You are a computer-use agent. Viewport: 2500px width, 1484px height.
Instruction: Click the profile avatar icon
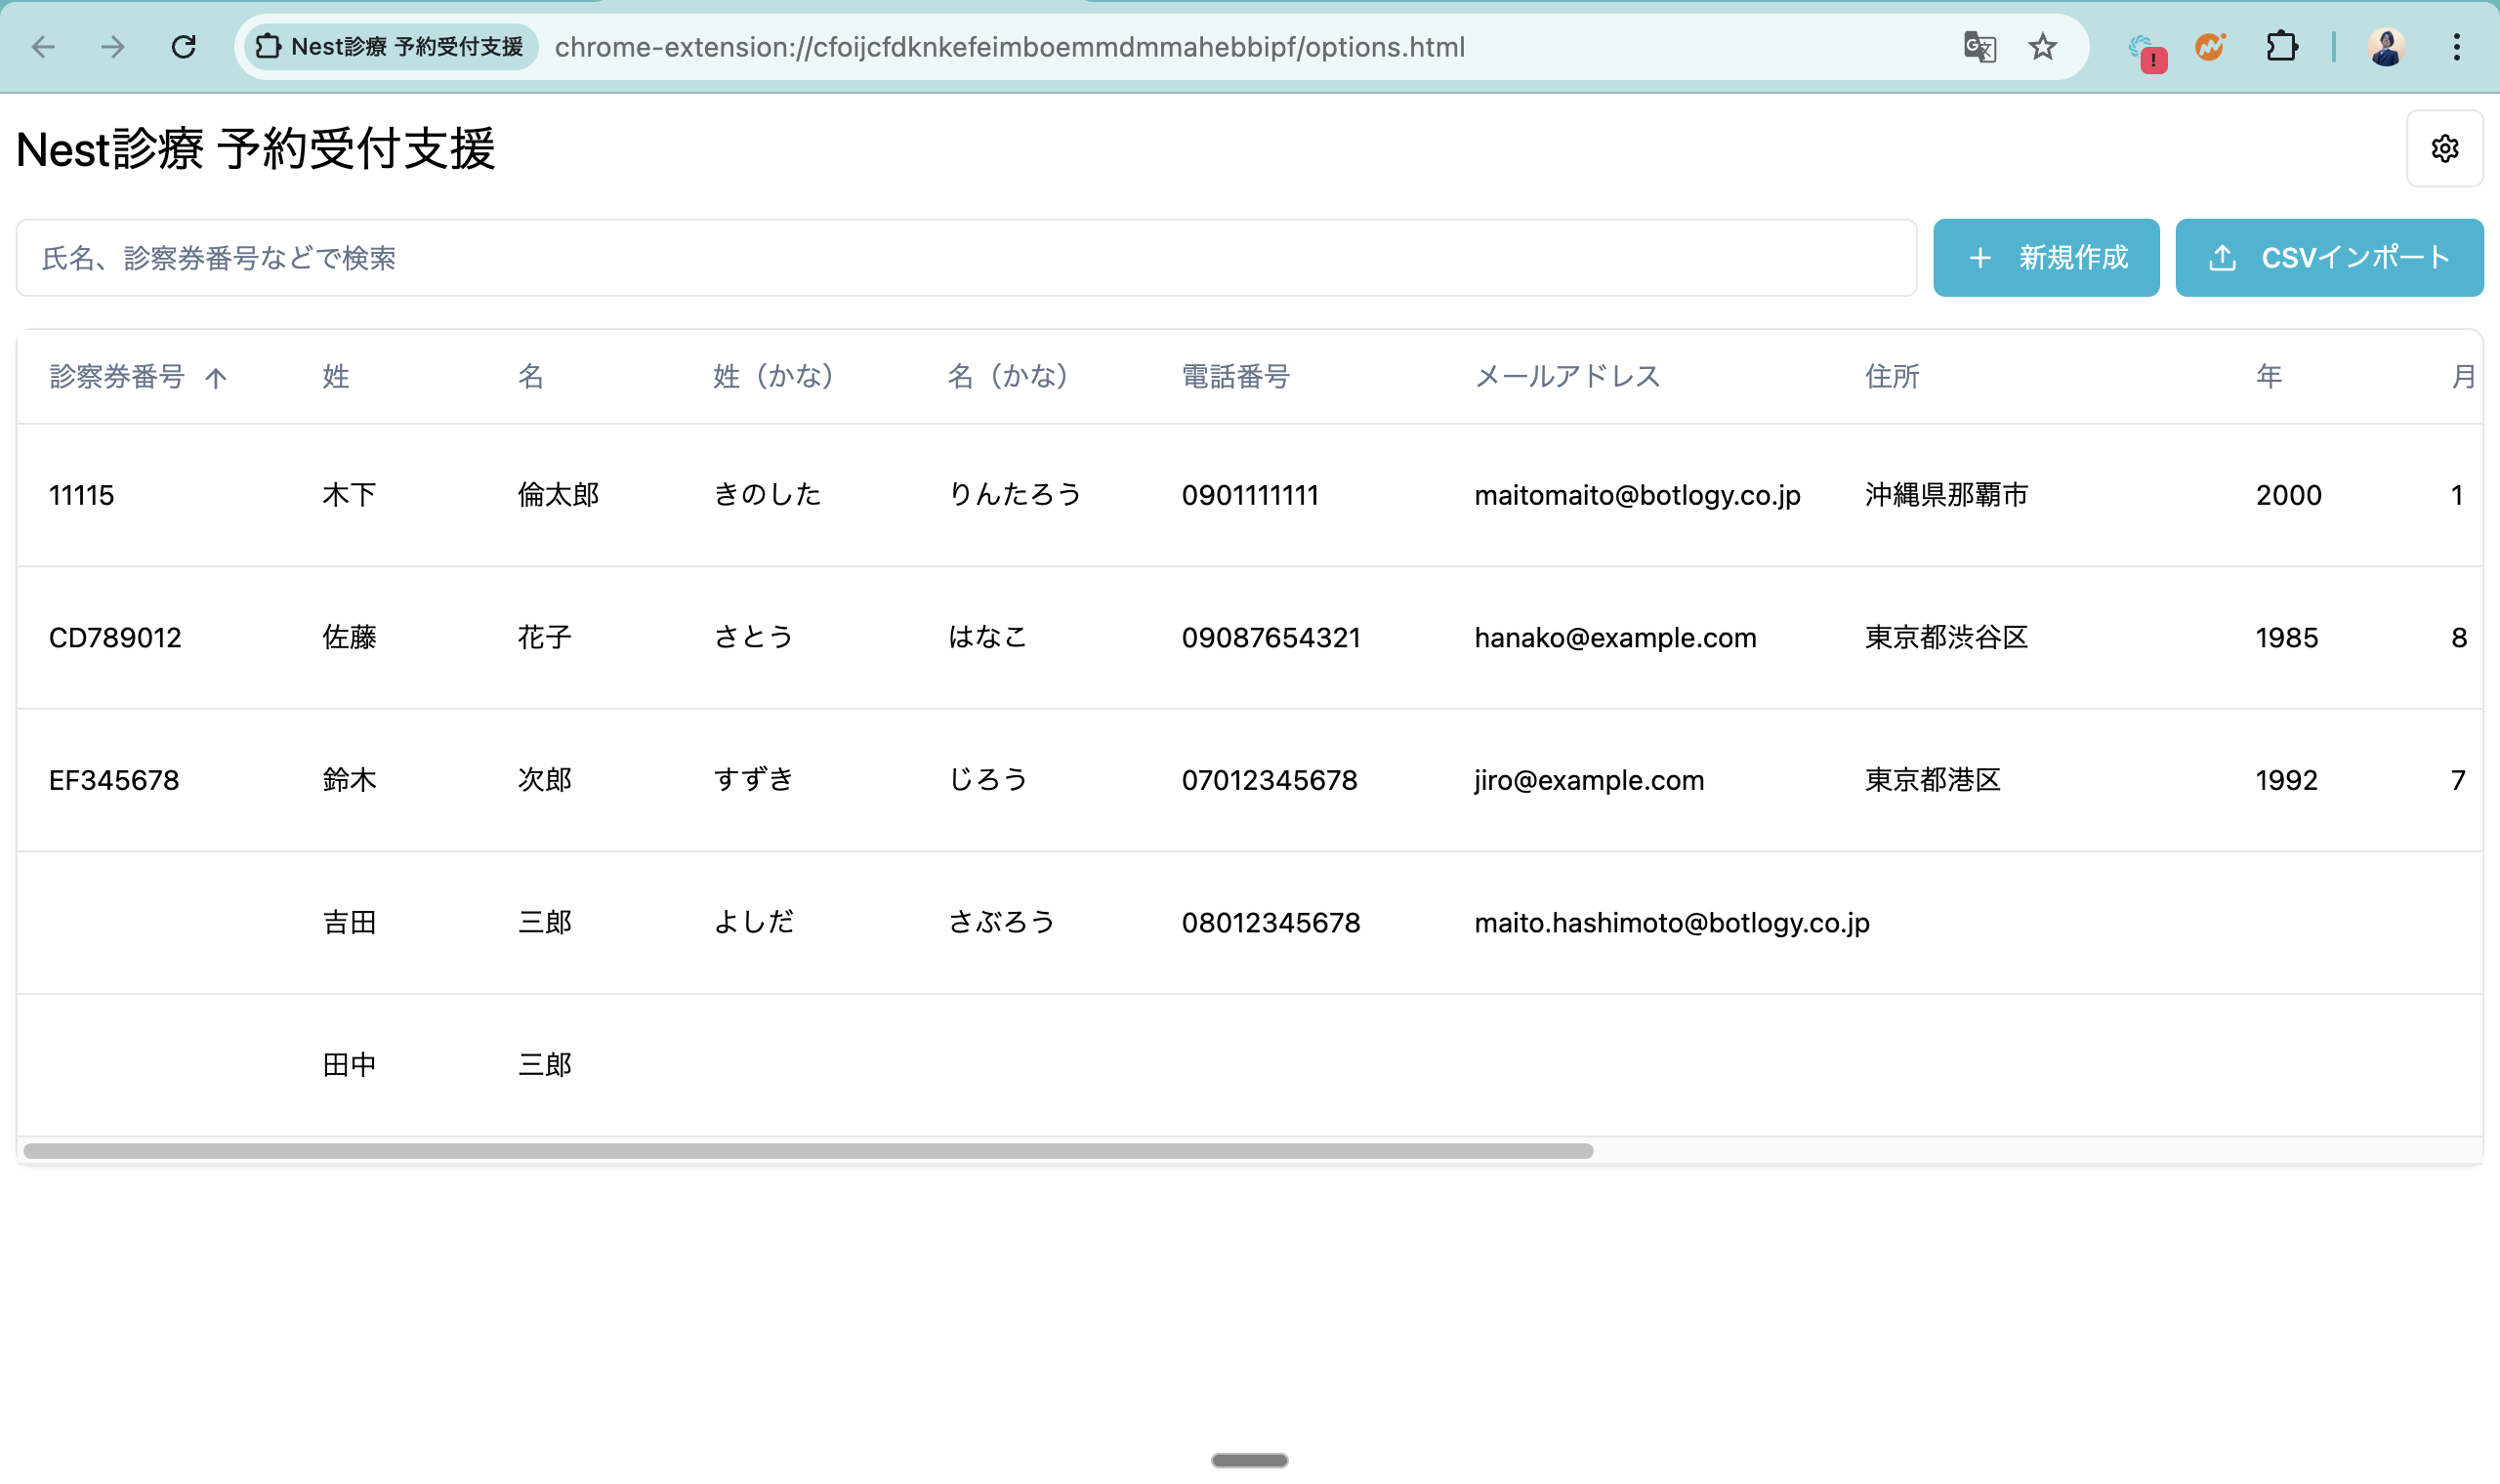pos(2386,47)
